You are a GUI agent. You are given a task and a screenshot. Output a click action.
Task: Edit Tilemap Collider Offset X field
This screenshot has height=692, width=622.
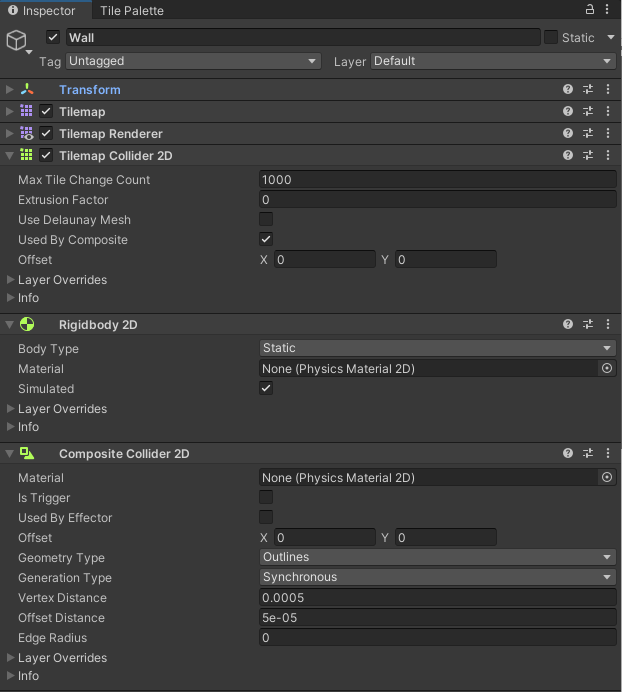[x=325, y=260]
